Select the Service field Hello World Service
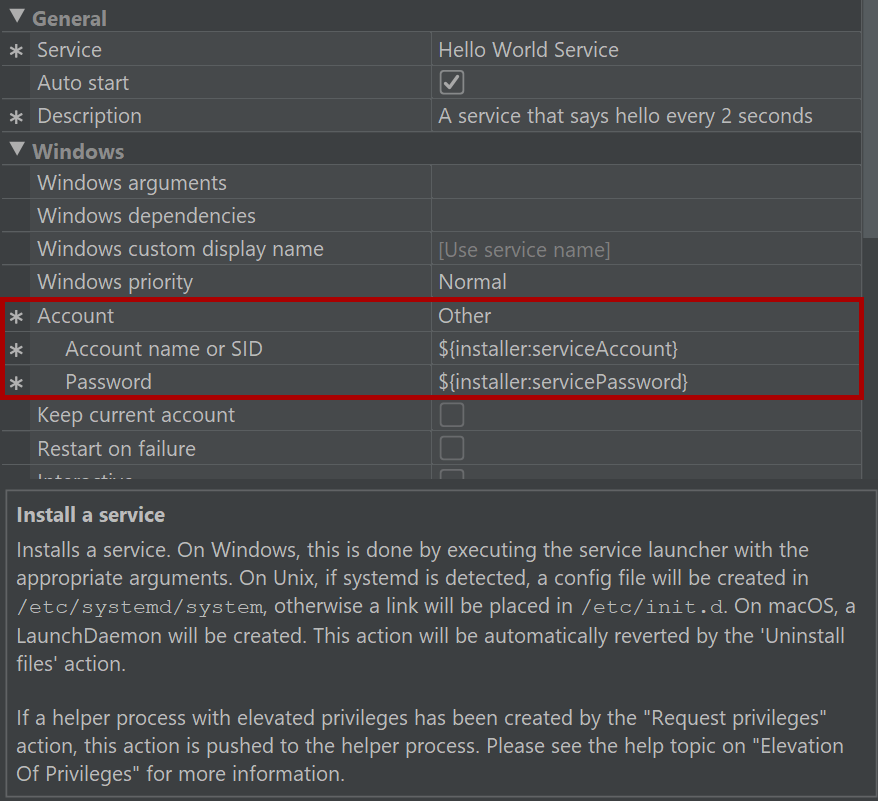The image size is (878, 801). 646,49
